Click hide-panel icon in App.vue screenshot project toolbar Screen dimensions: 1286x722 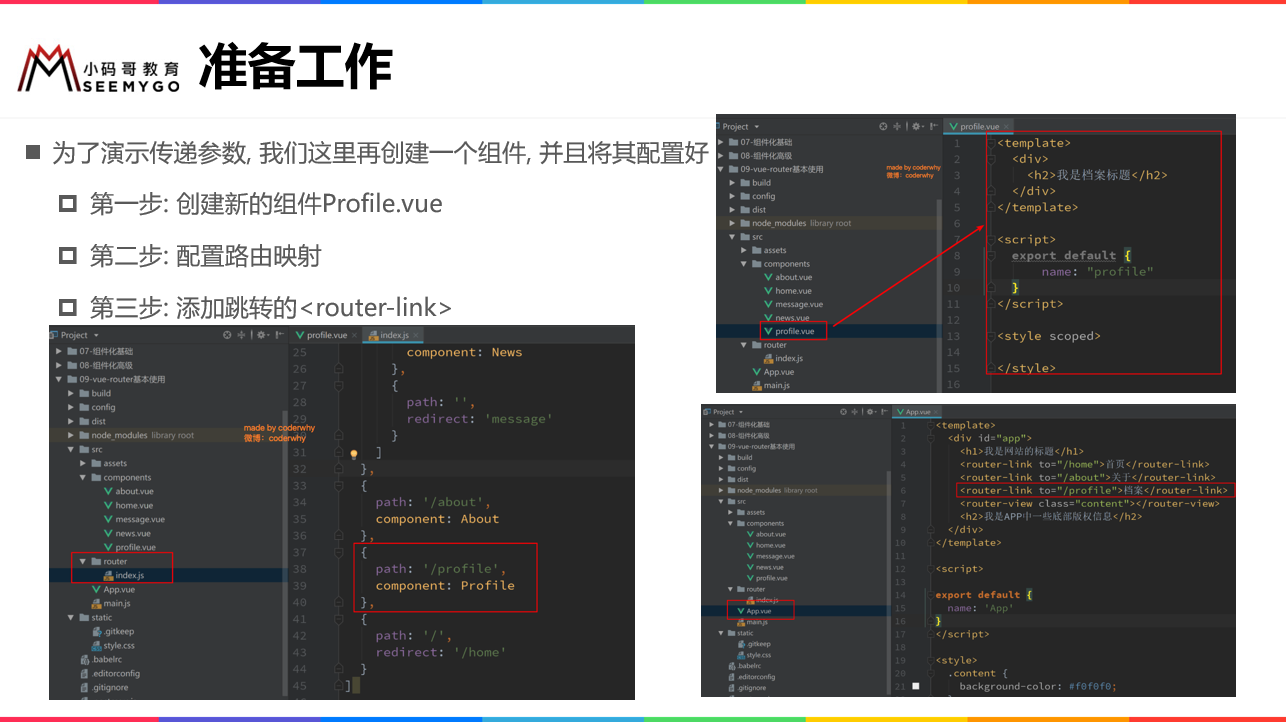(x=884, y=412)
